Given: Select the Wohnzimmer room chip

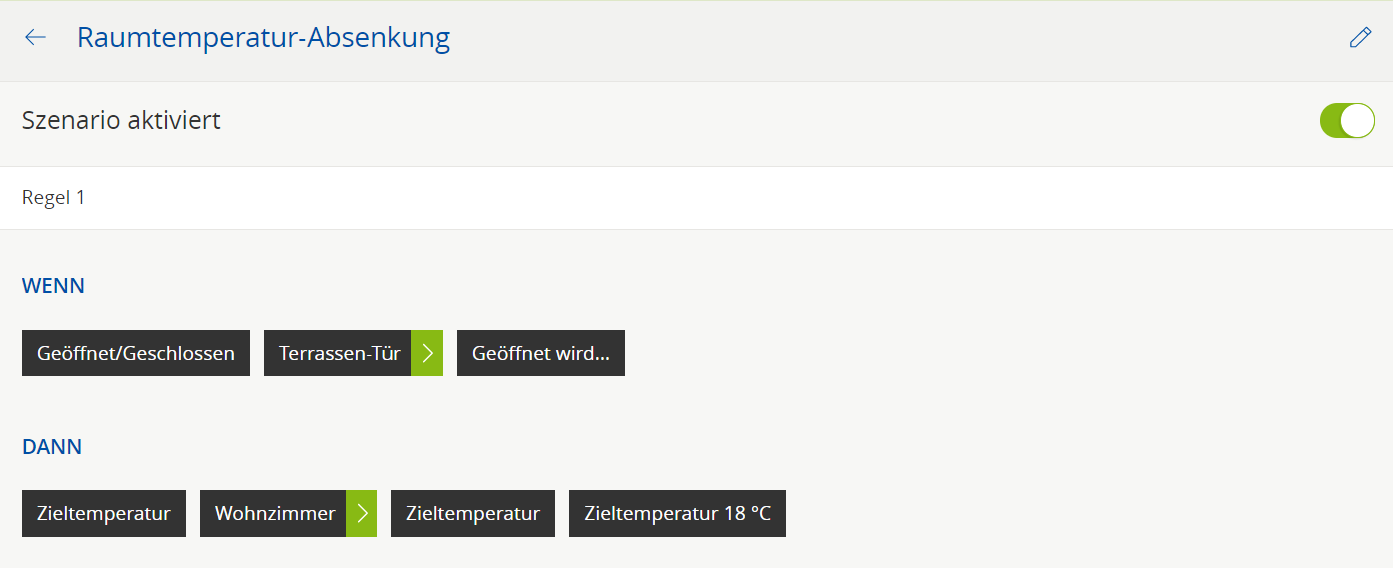Looking at the screenshot, I should click(x=274, y=514).
